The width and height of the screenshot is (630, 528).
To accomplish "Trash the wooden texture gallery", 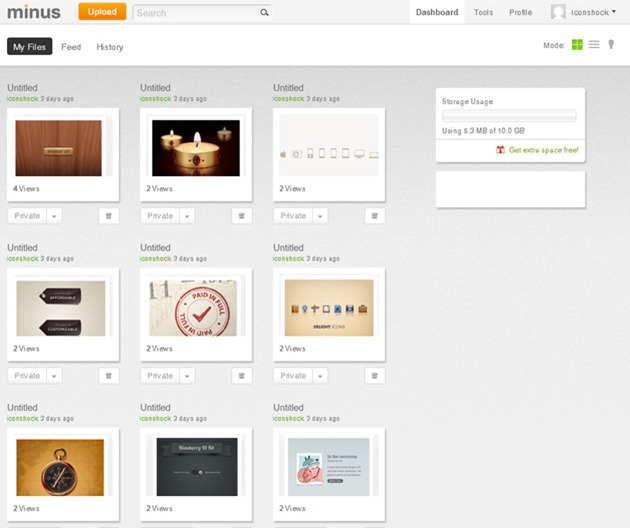I will click(x=109, y=216).
